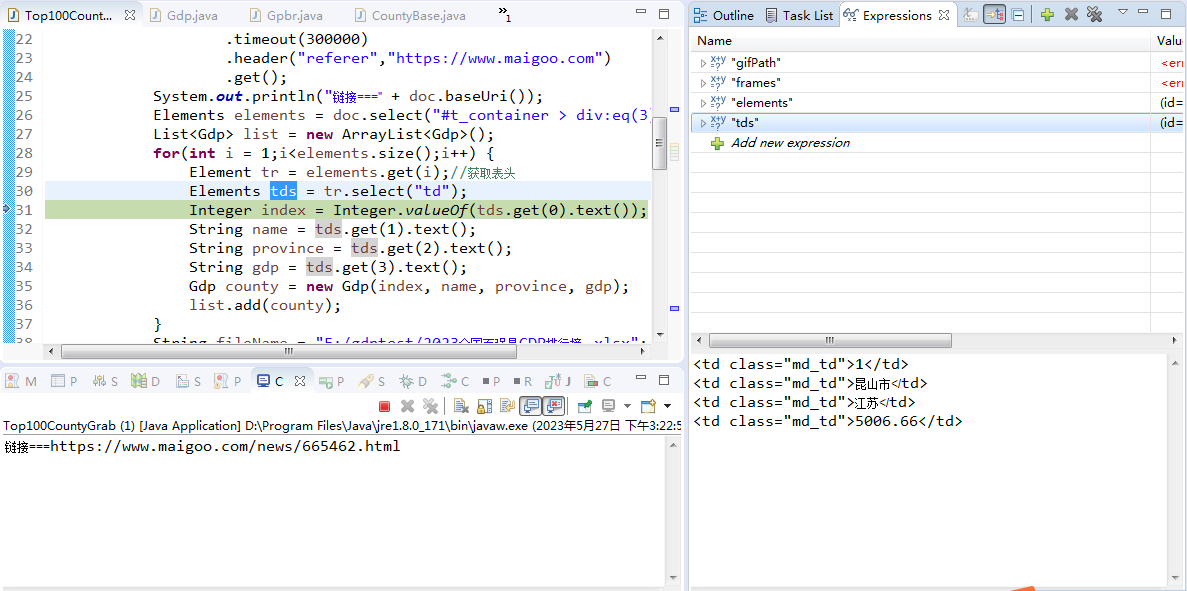Click editor vertical scrollbar thumb
This screenshot has width=1187, height=591.
click(659, 144)
